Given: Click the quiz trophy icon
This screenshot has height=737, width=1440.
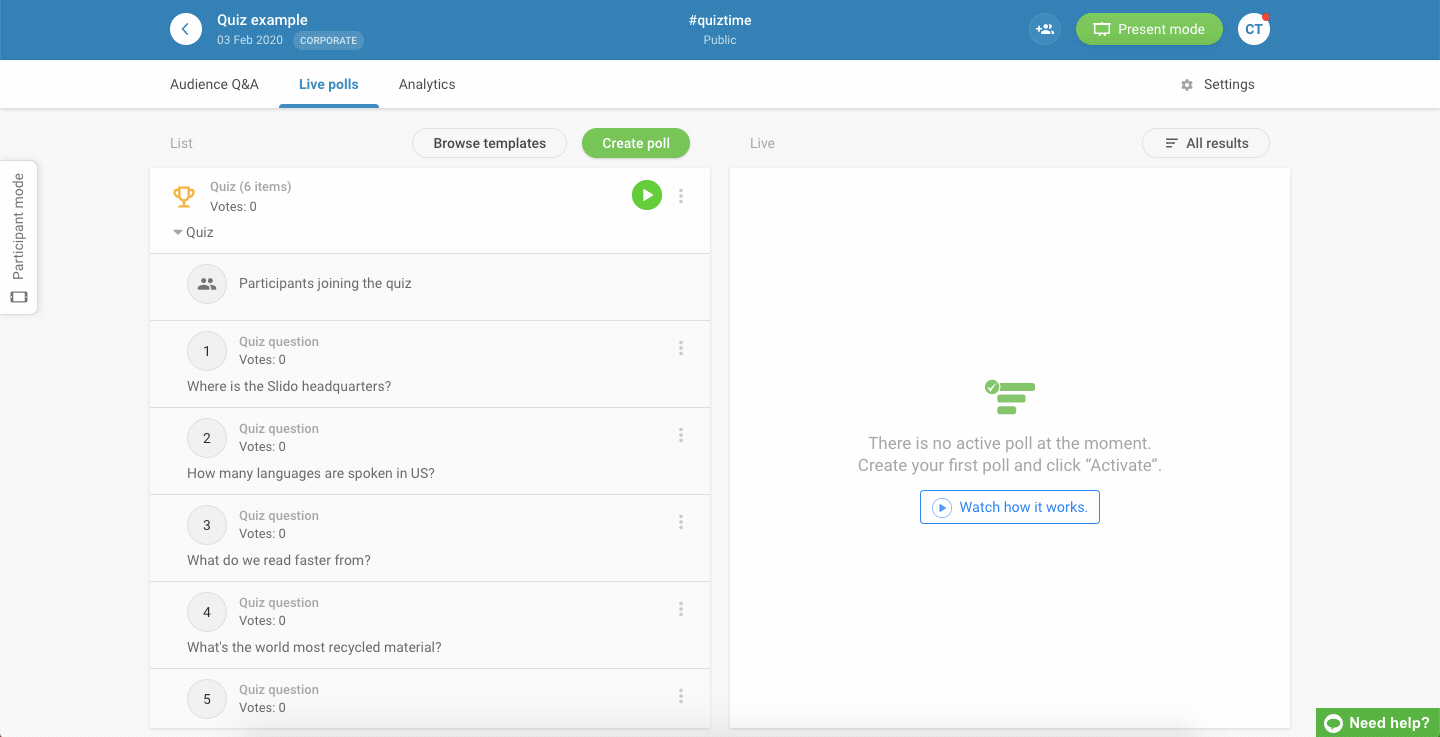Looking at the screenshot, I should point(184,197).
